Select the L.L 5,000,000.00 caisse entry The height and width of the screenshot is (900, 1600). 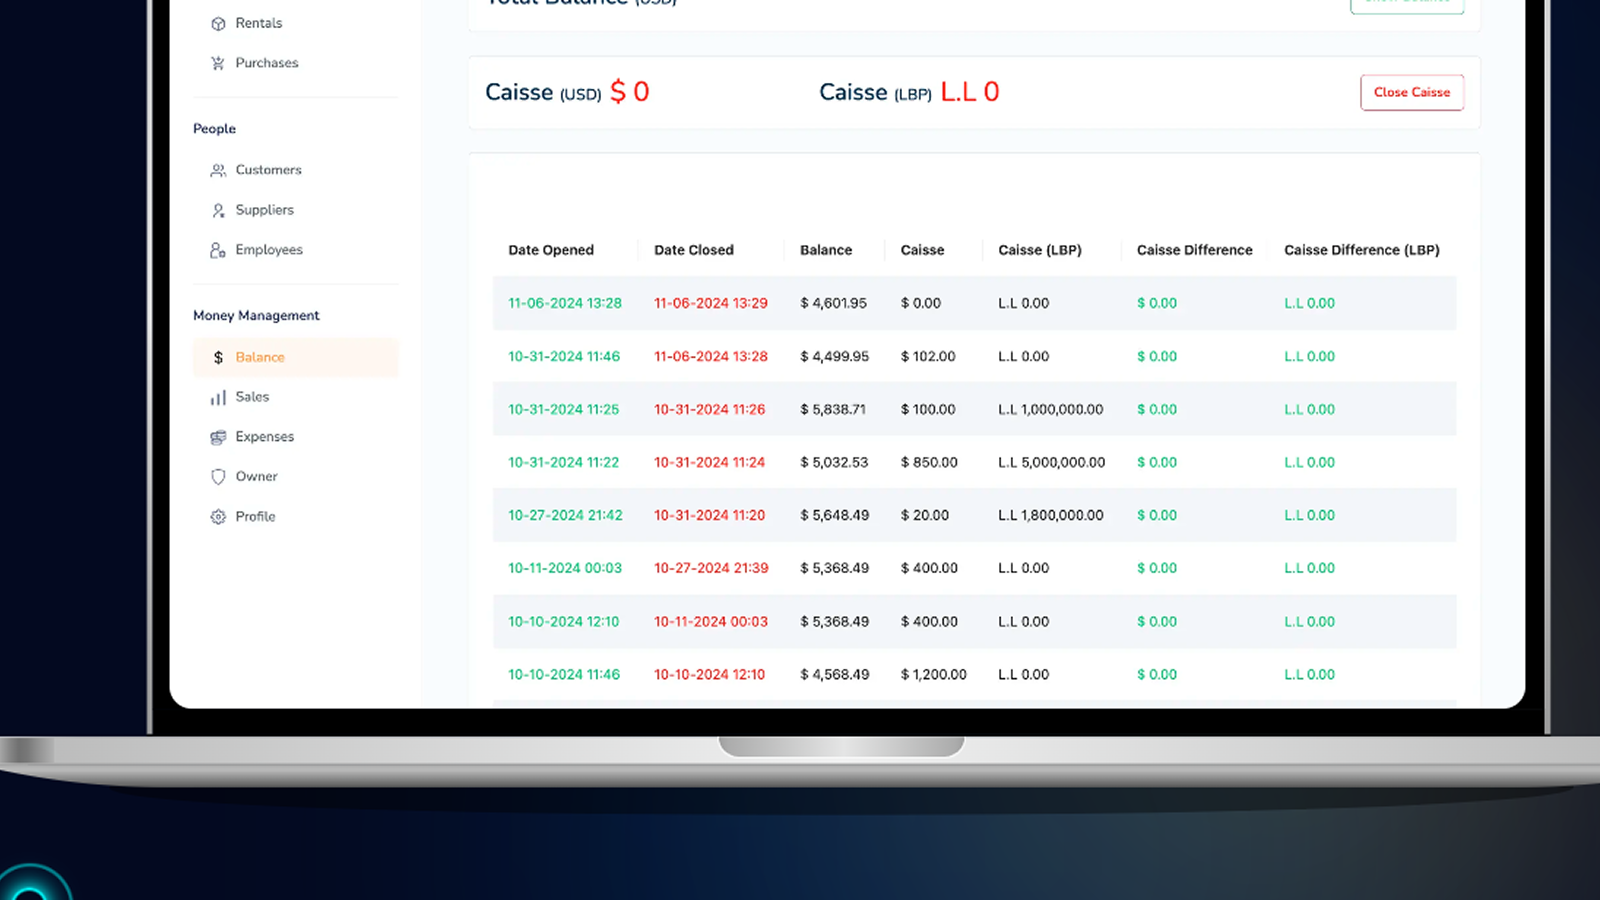click(x=1051, y=462)
